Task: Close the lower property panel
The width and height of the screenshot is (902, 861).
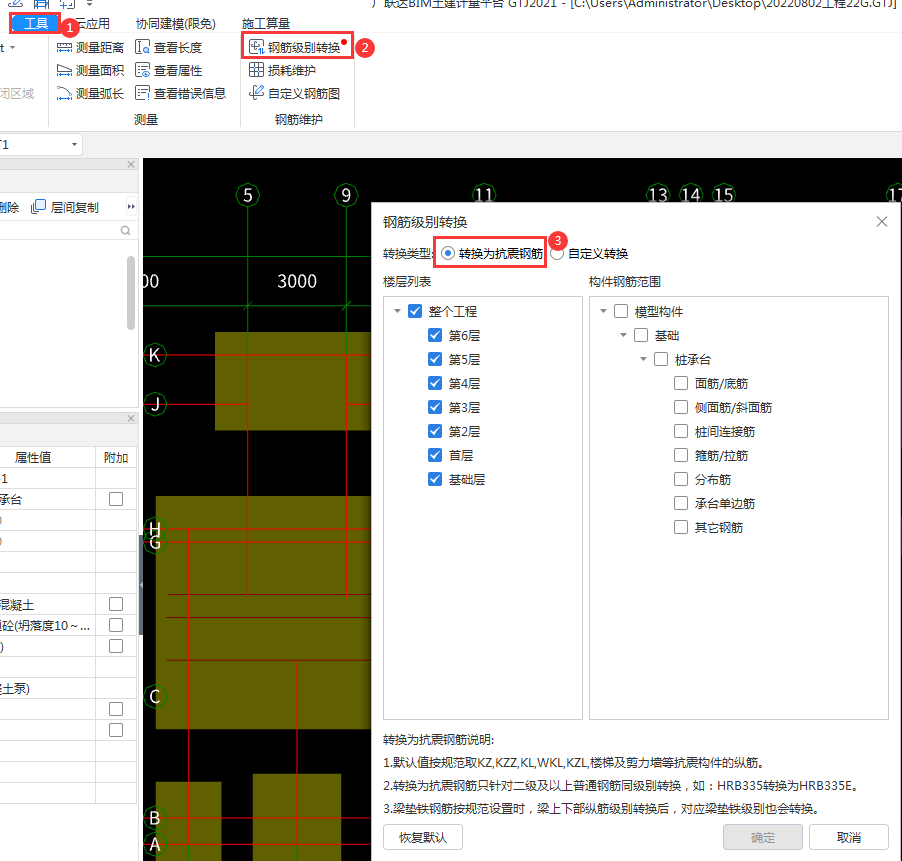Action: point(131,418)
